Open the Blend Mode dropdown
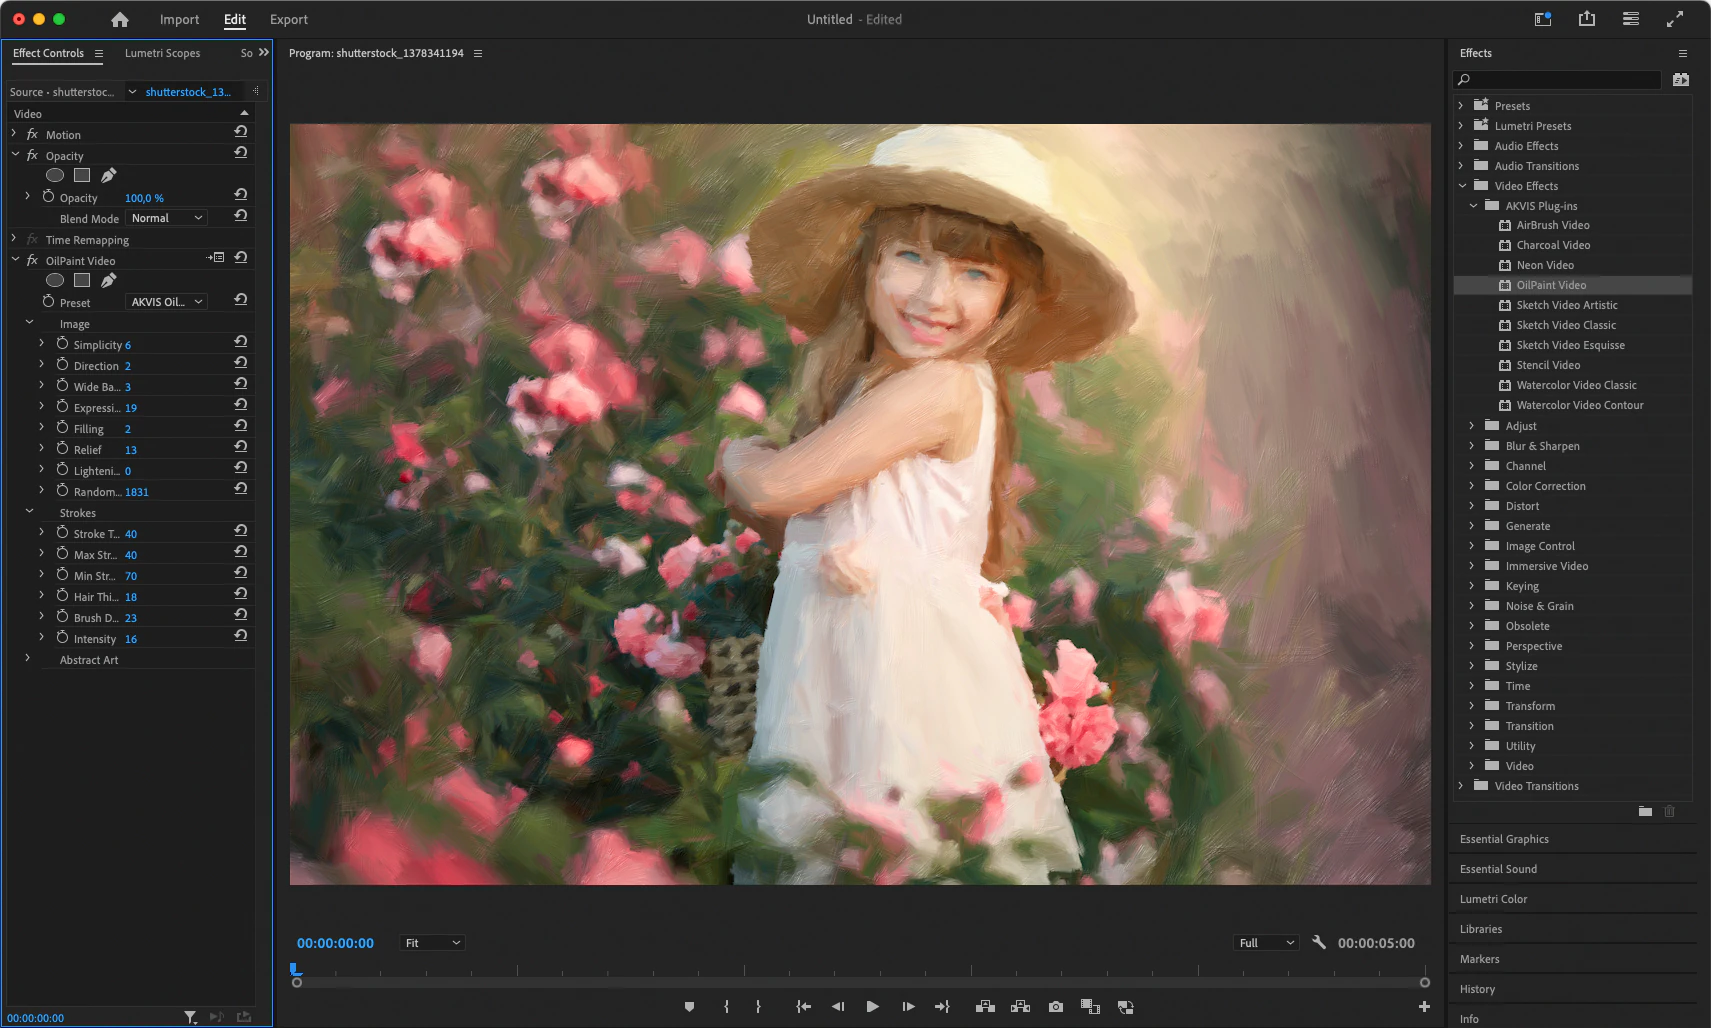 tap(166, 218)
